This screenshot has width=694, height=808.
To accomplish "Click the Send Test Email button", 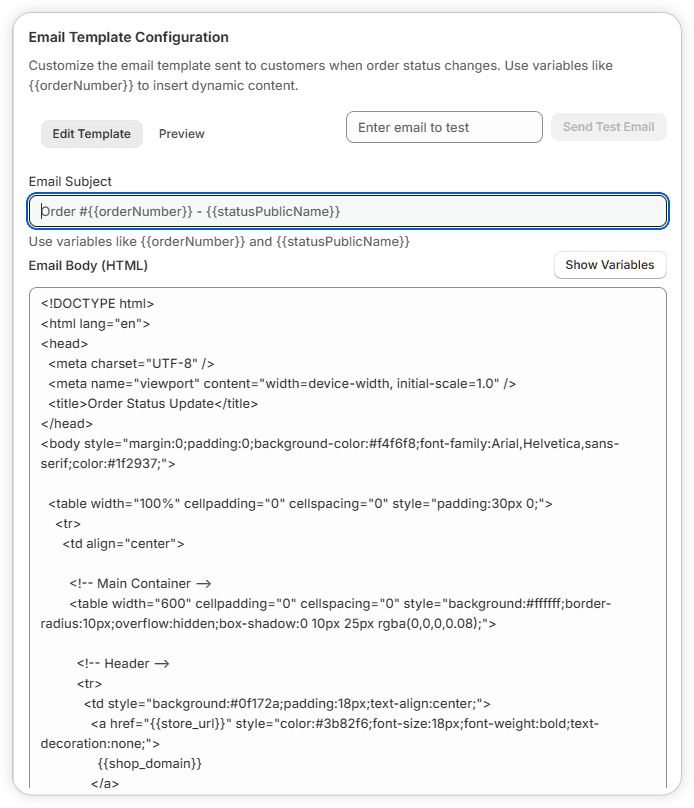I will click(608, 127).
